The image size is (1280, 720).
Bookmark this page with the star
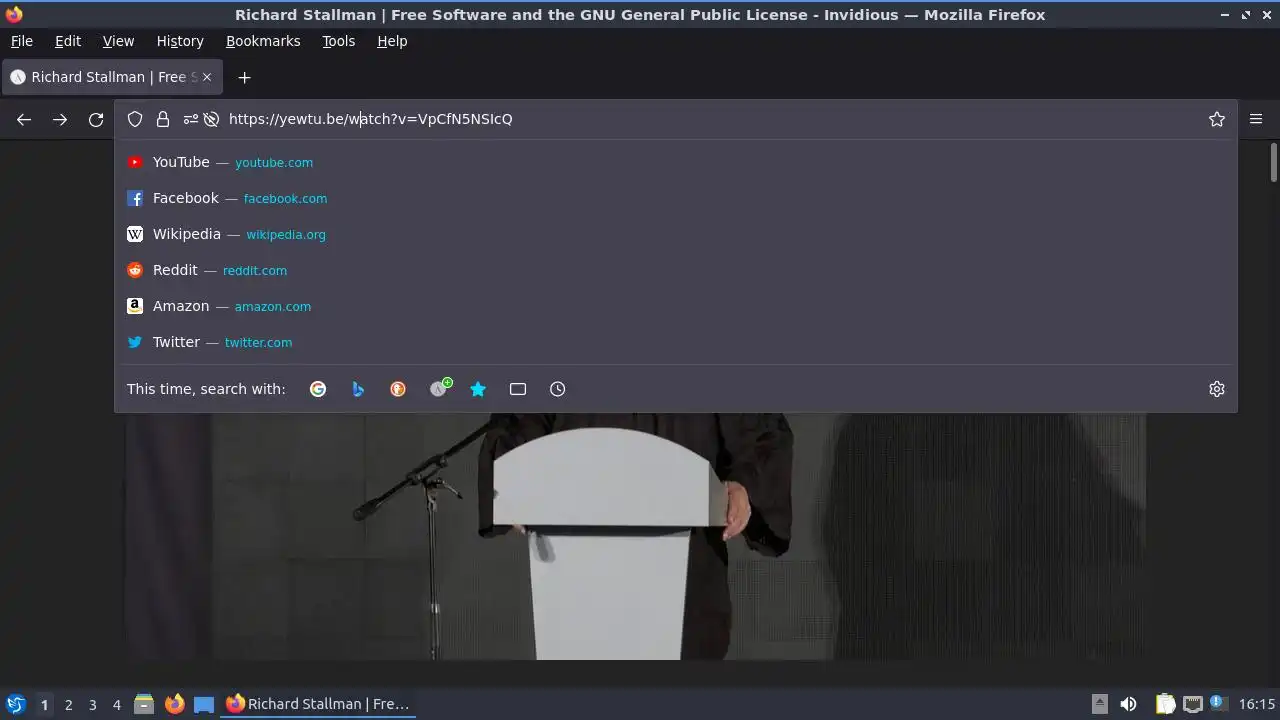[1217, 119]
